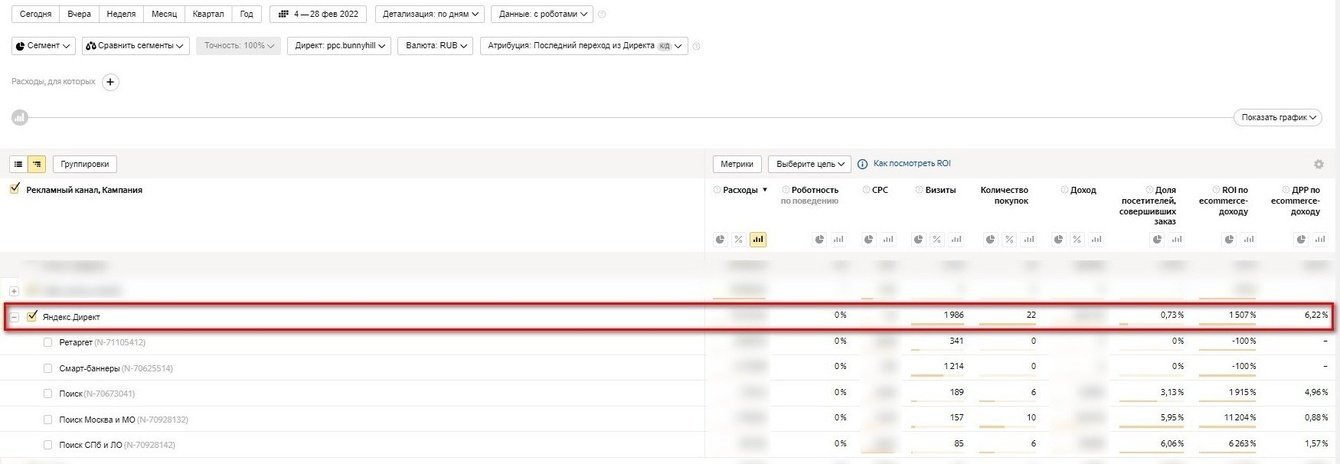This screenshot has width=1340, height=464.
Task: Select the Неделя period tab
Action: [121, 15]
